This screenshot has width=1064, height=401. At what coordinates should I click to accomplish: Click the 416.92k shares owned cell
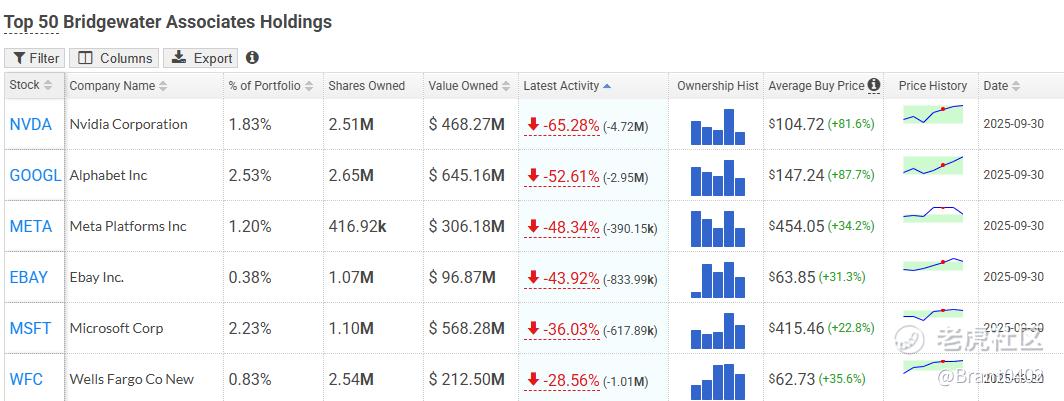pyautogui.click(x=358, y=226)
